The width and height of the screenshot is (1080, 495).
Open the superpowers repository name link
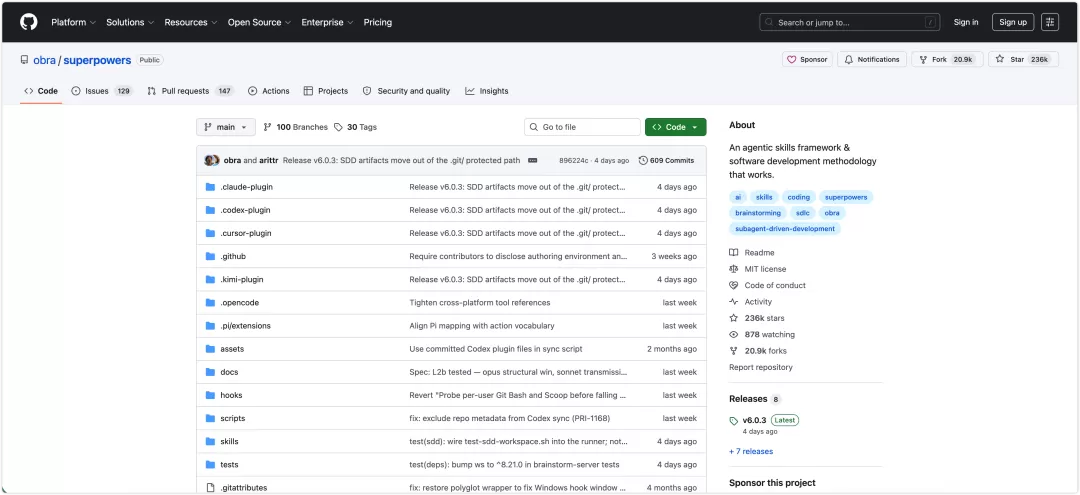(97, 60)
